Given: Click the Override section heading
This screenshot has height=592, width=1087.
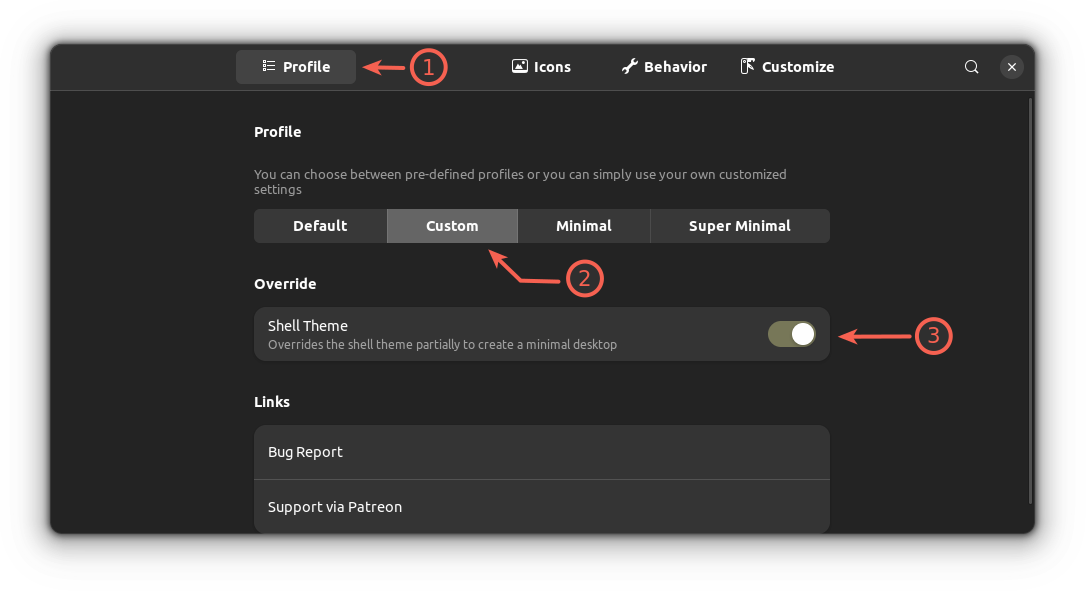Looking at the screenshot, I should pyautogui.click(x=285, y=284).
